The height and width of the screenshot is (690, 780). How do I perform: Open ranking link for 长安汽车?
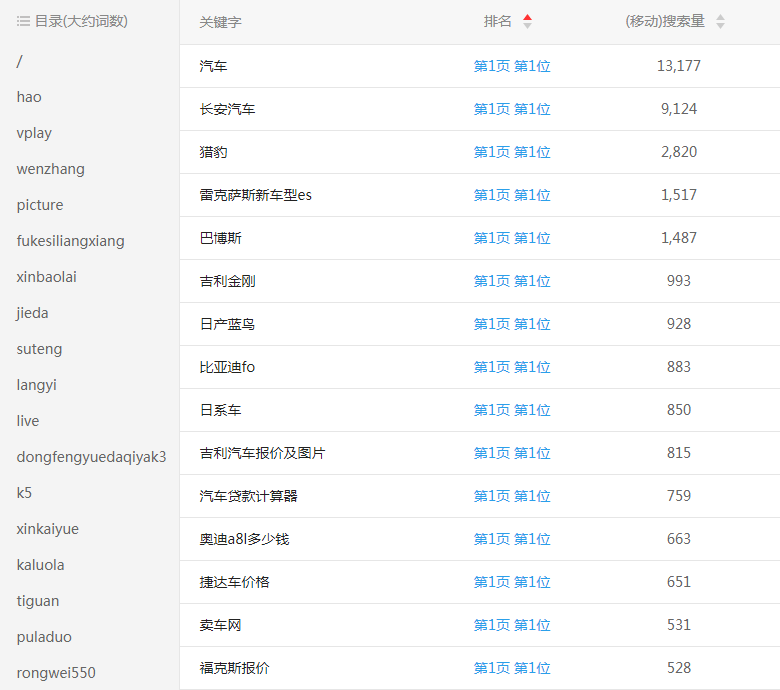[x=512, y=109]
